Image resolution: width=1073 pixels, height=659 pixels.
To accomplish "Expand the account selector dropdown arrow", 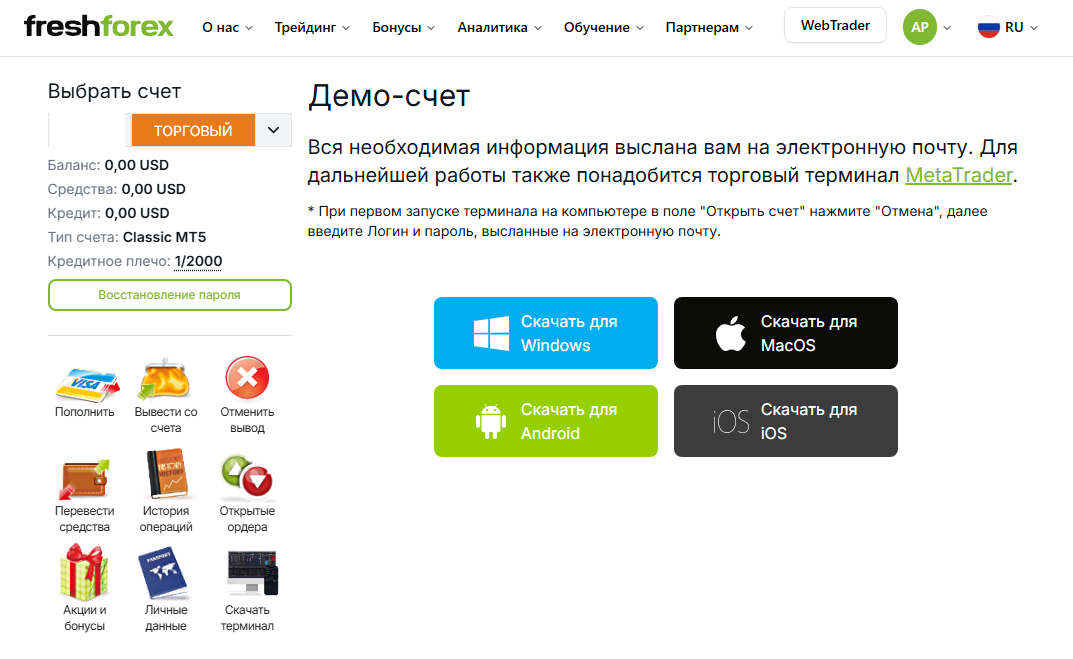I will (273, 130).
